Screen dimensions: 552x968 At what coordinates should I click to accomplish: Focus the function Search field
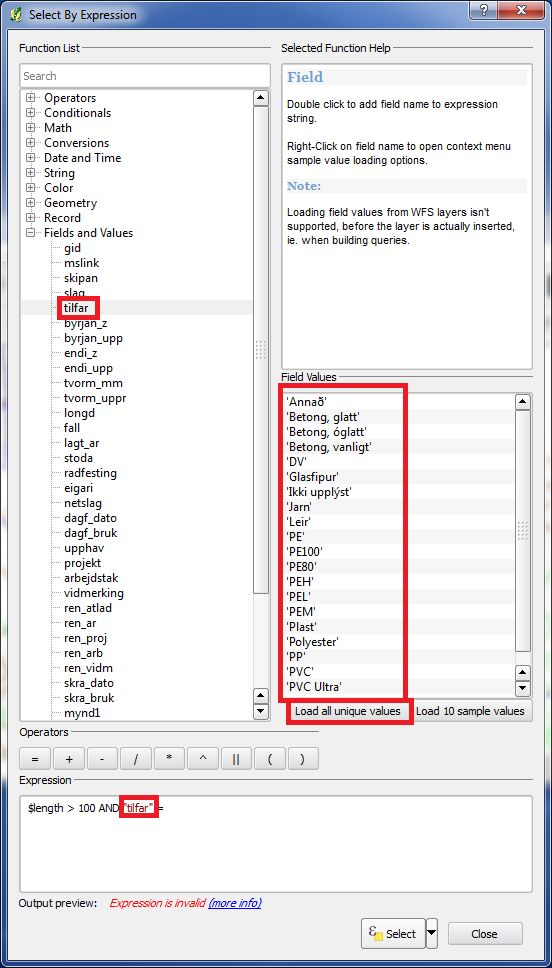point(145,76)
